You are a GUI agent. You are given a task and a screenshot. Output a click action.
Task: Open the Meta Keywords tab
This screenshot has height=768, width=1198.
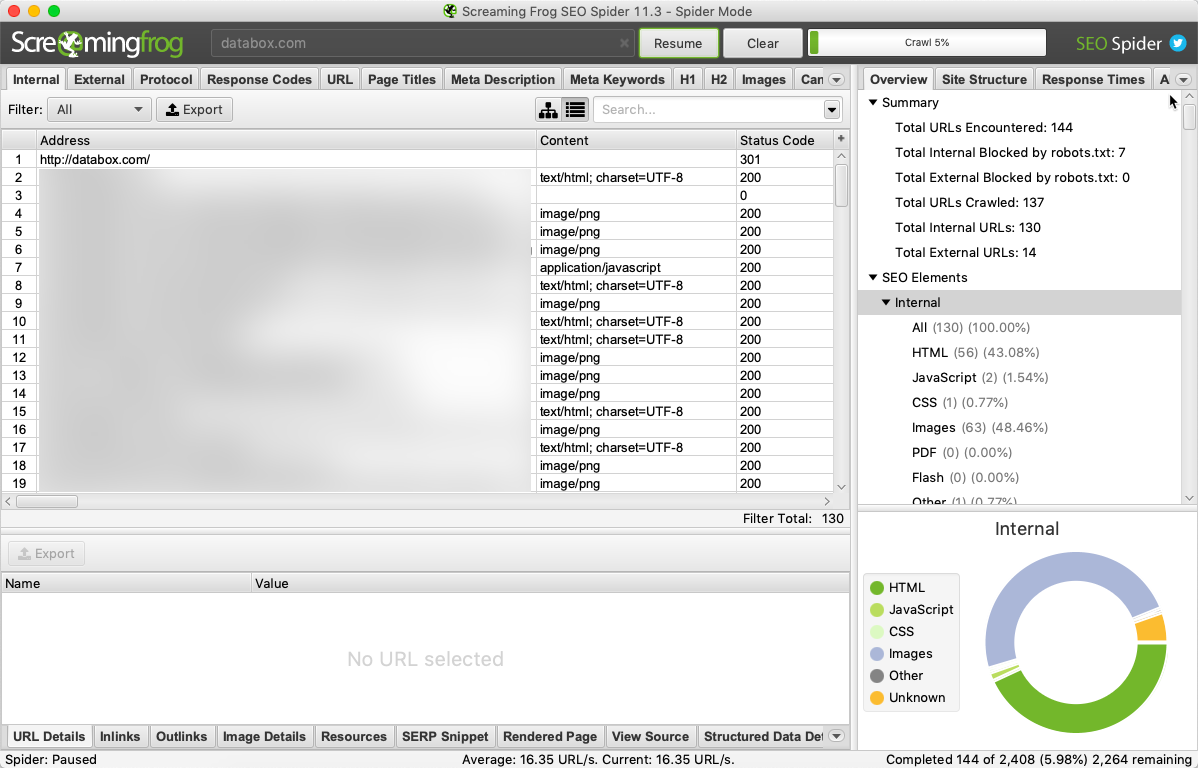coord(617,79)
